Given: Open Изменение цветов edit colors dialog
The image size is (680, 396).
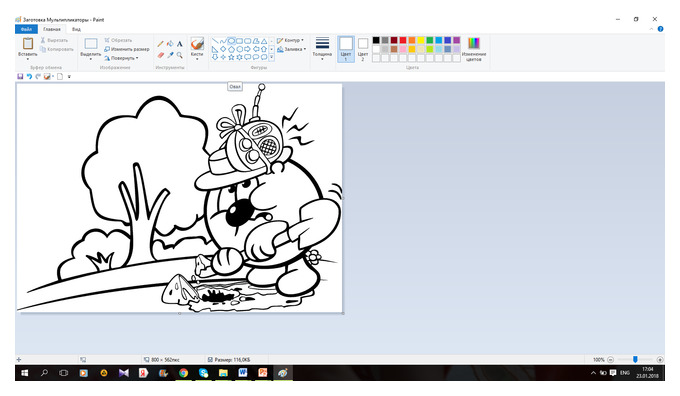Looking at the screenshot, I should pyautogui.click(x=474, y=49).
